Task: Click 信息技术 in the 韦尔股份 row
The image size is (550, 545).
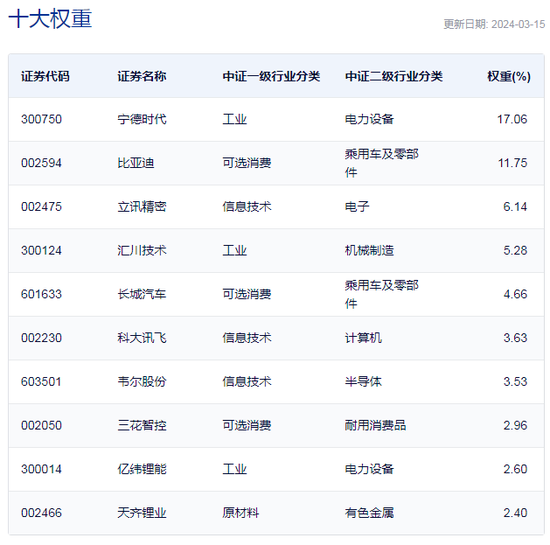Action: point(247,382)
